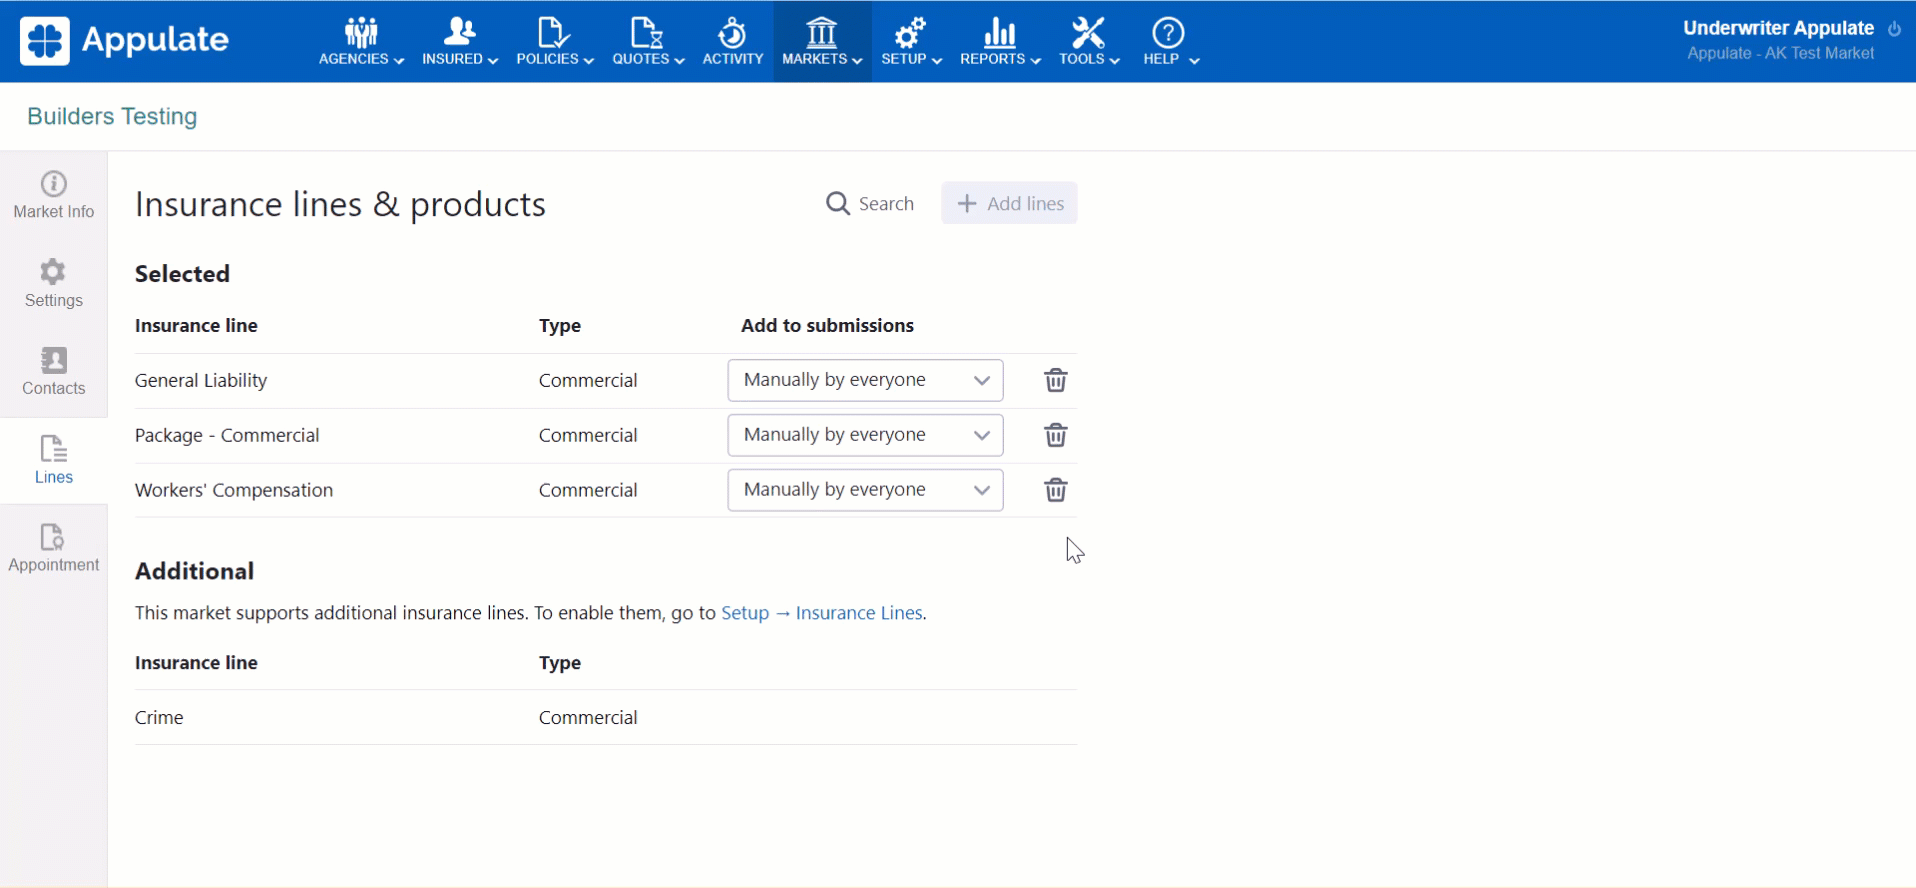This screenshot has height=888, width=1916.
Task: Expand the Tools menu
Action: 1088,42
